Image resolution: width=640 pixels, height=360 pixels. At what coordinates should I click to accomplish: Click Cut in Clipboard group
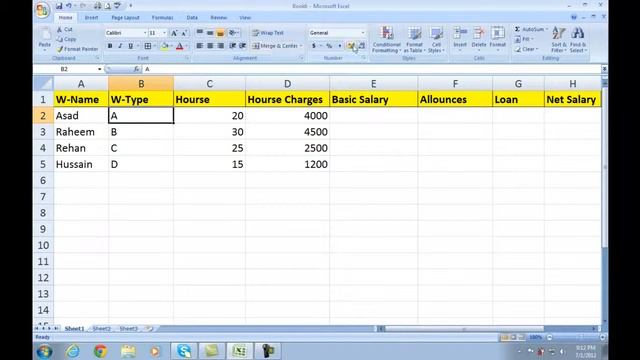tap(64, 29)
